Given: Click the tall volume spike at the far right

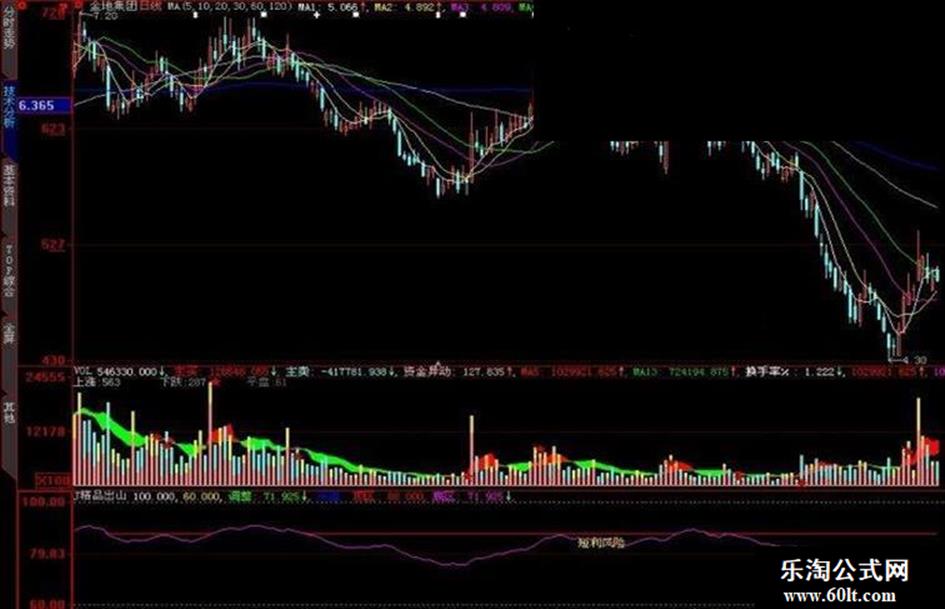Looking at the screenshot, I should (918, 441).
